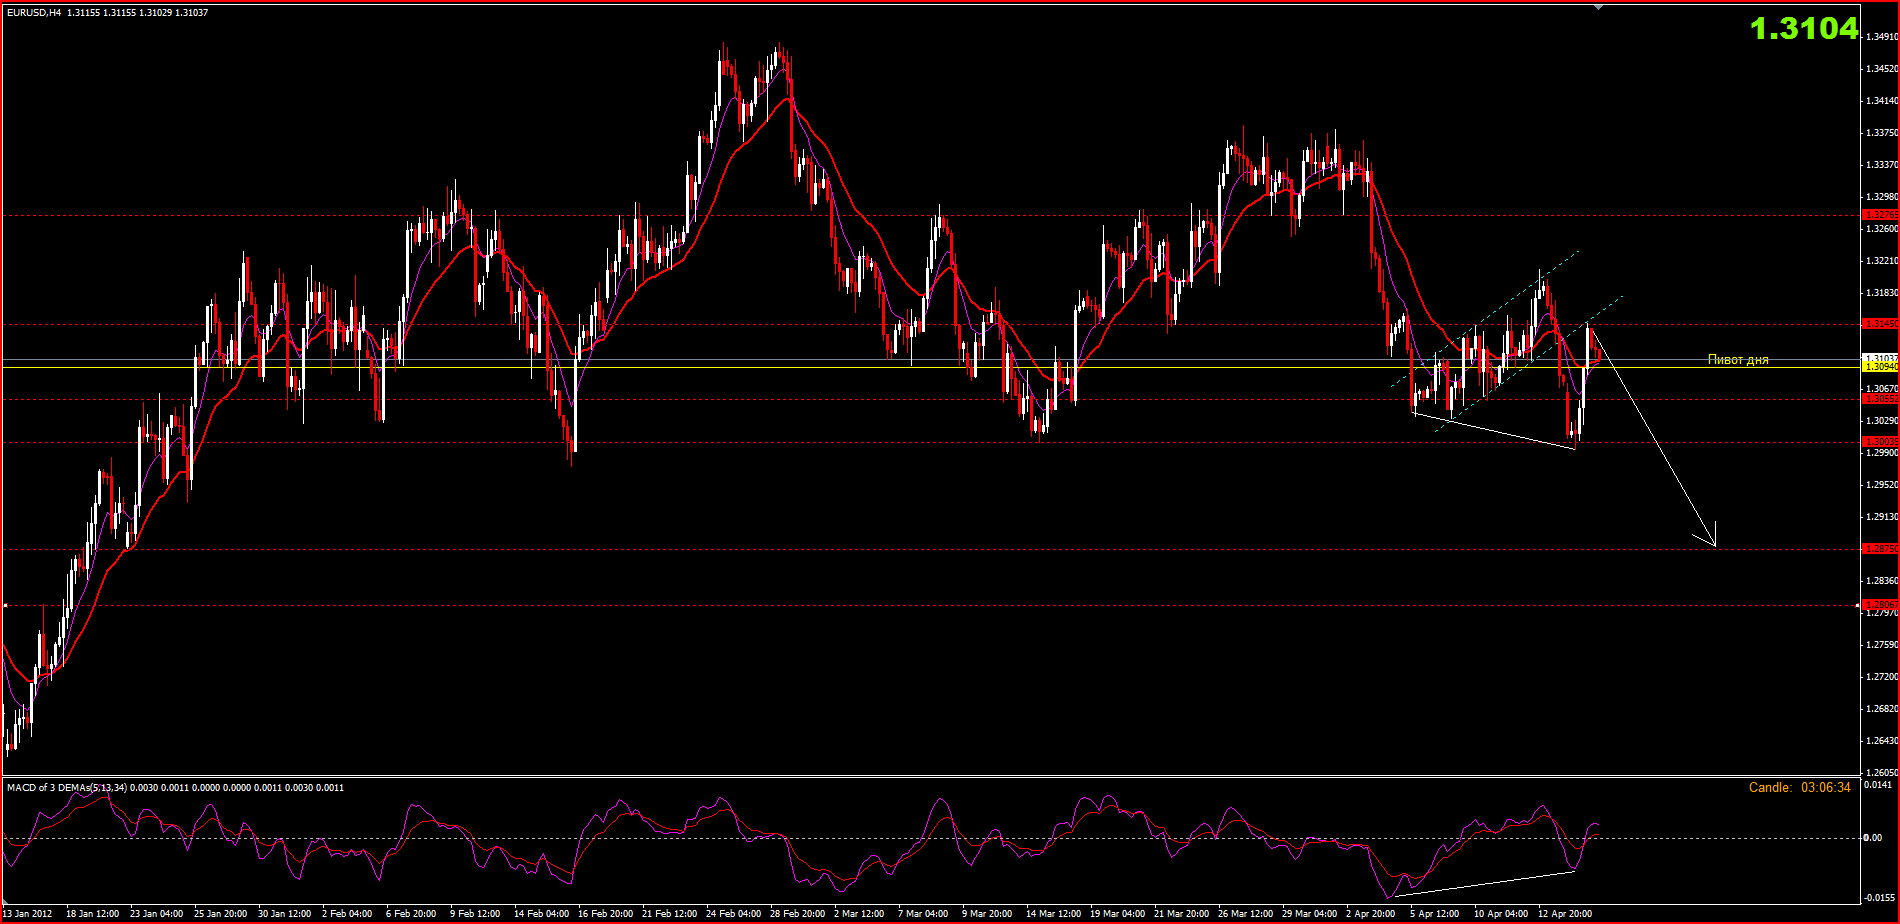Click the '12 Apr 20:00' time axis label
Screen dimensions: 1900x924
pyautogui.click(x=1564, y=913)
